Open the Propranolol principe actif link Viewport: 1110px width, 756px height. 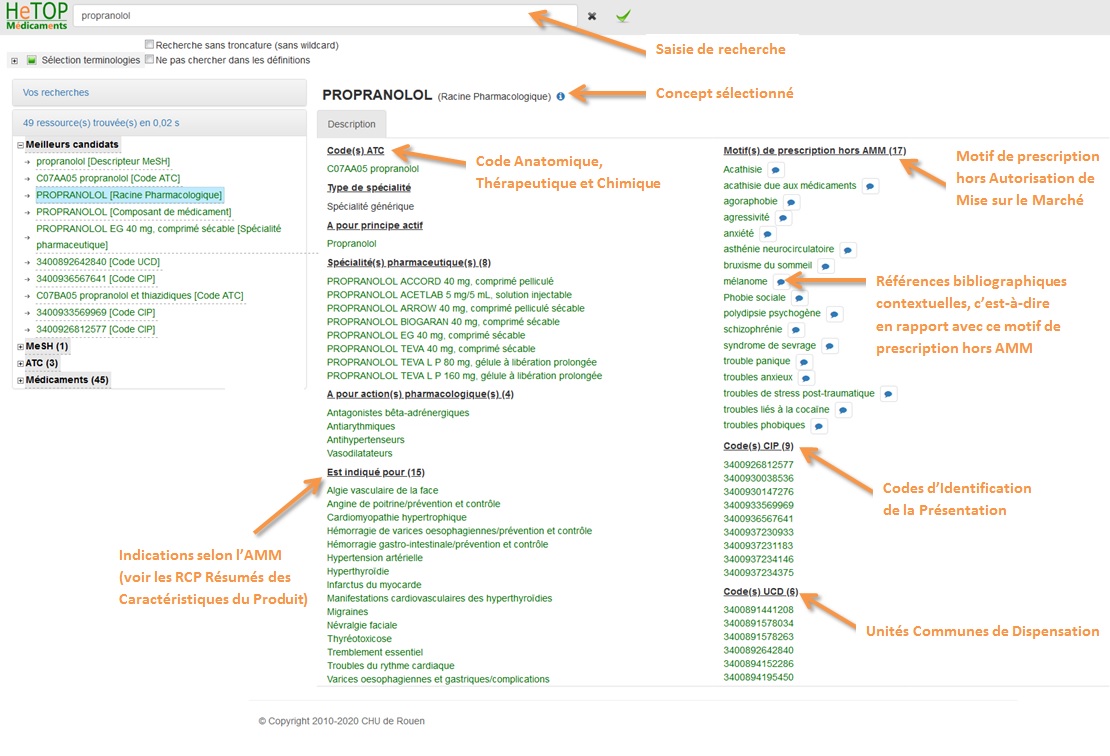352,244
